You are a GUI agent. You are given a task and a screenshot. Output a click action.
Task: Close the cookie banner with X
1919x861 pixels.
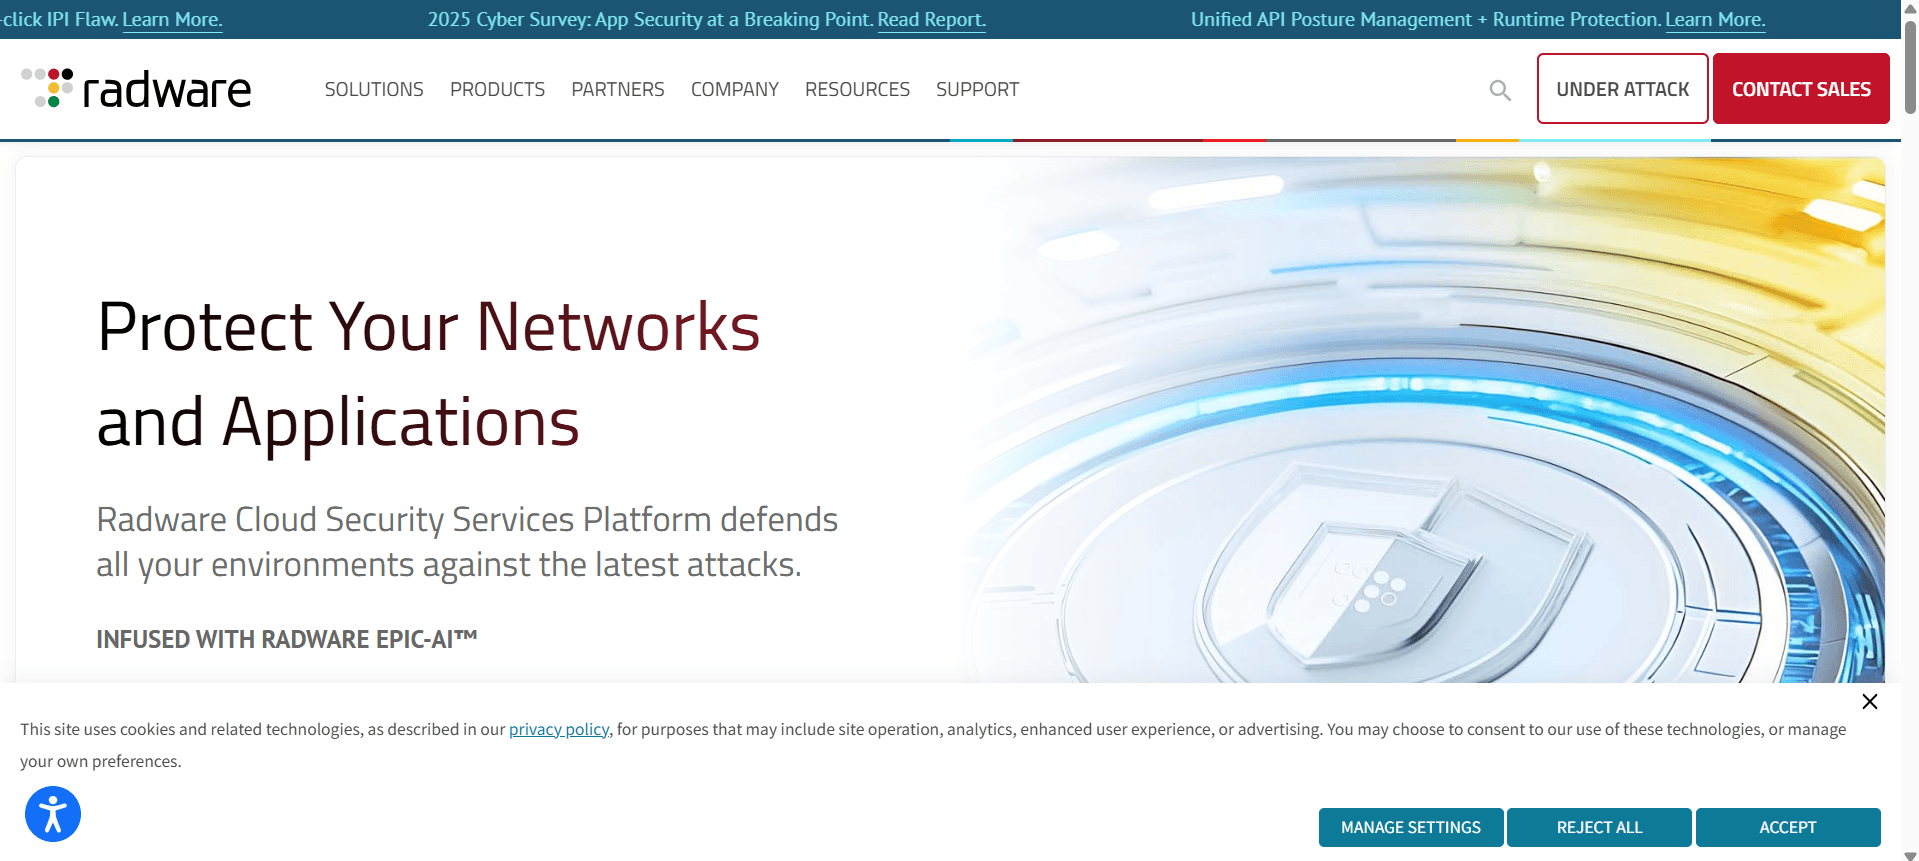1869,701
